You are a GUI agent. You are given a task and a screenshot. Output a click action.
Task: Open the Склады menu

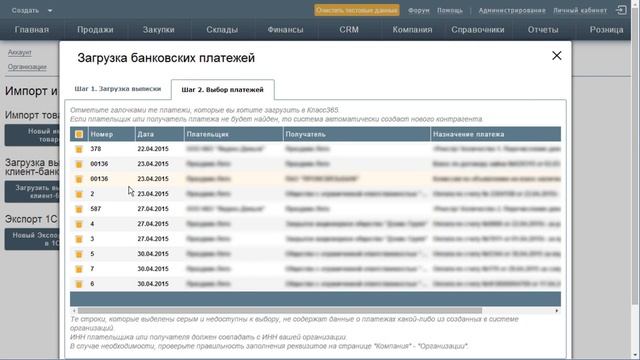(x=222, y=30)
